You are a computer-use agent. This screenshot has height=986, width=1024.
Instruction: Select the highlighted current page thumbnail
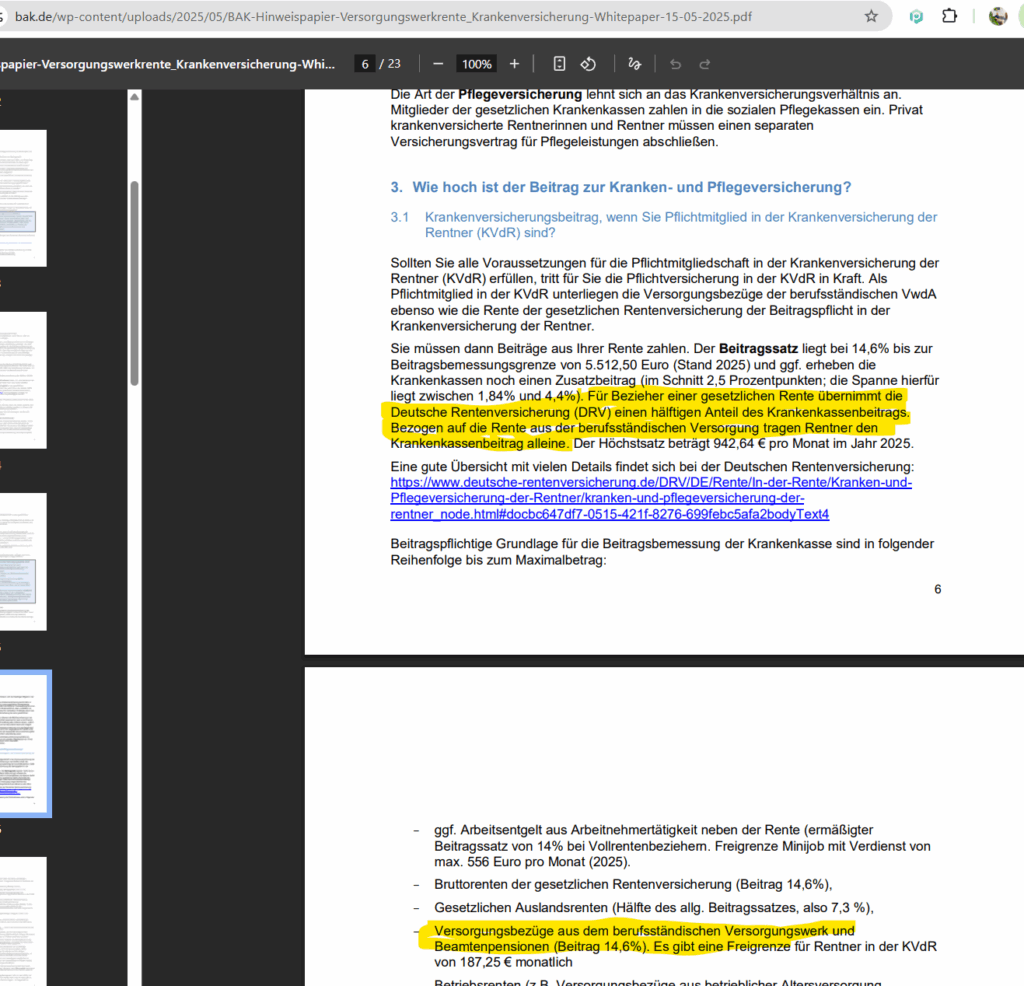(x=23, y=742)
